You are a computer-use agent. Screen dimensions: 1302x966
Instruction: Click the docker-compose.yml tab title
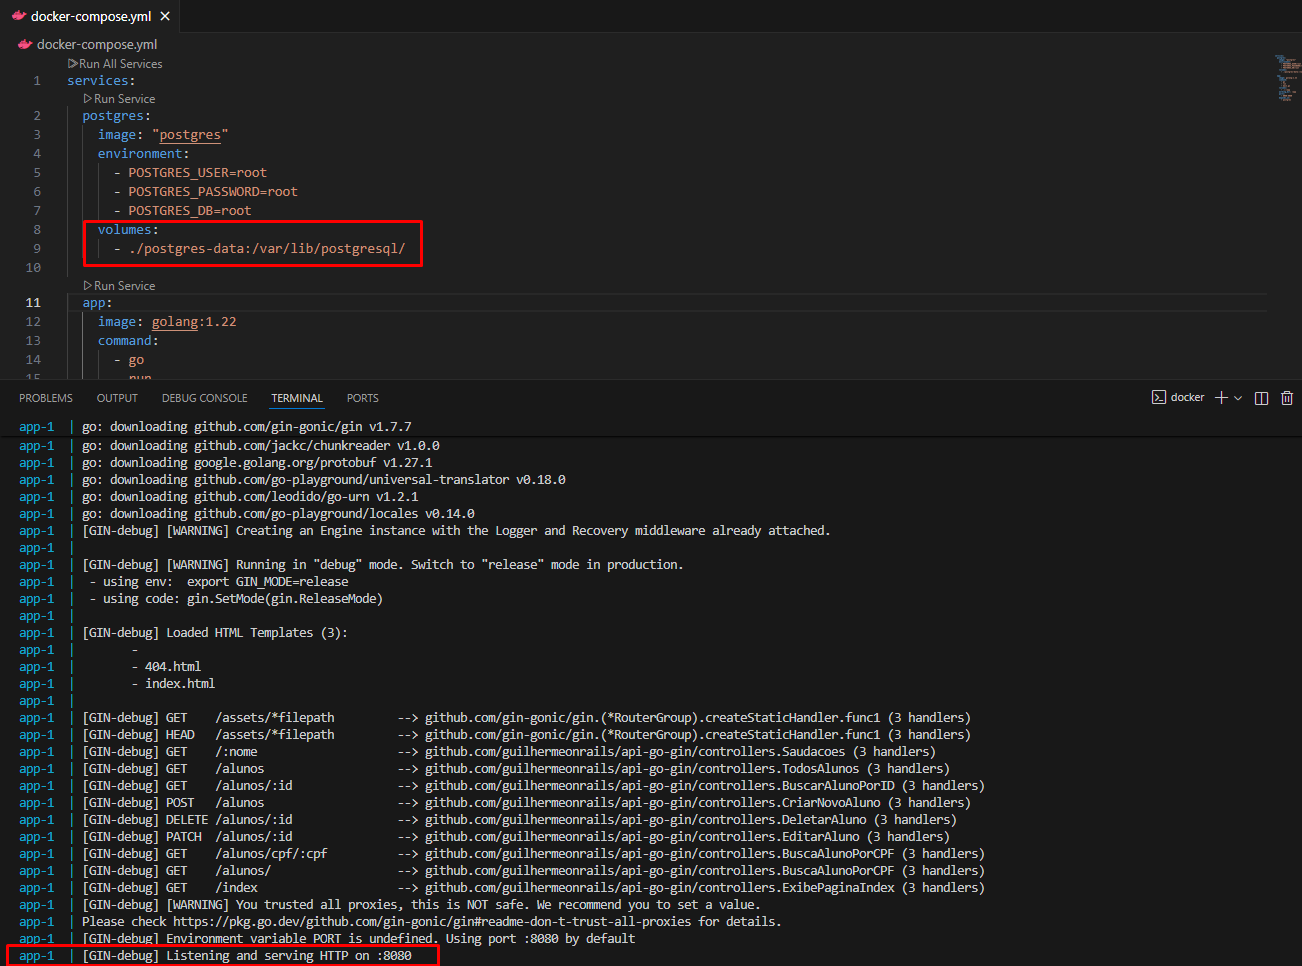[91, 16]
